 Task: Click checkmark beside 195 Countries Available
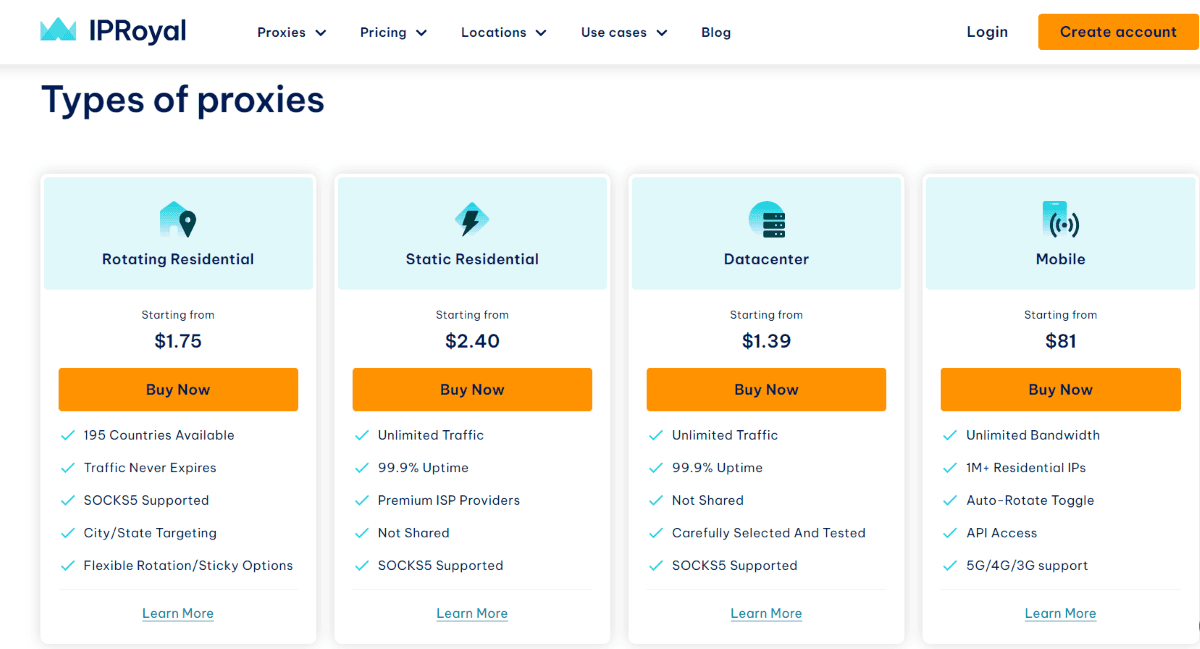click(68, 435)
